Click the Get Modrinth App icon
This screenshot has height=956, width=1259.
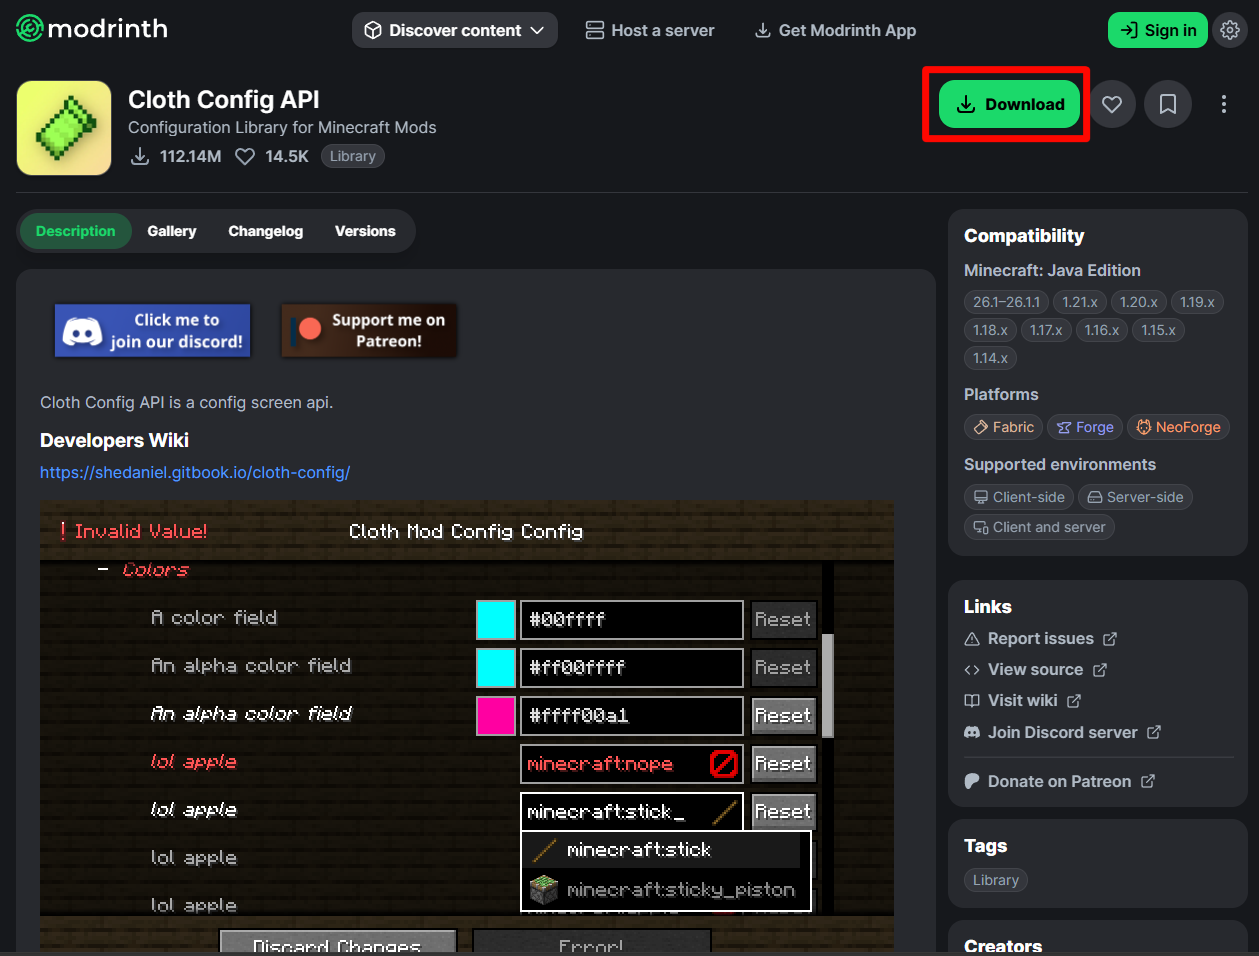[x=762, y=30]
